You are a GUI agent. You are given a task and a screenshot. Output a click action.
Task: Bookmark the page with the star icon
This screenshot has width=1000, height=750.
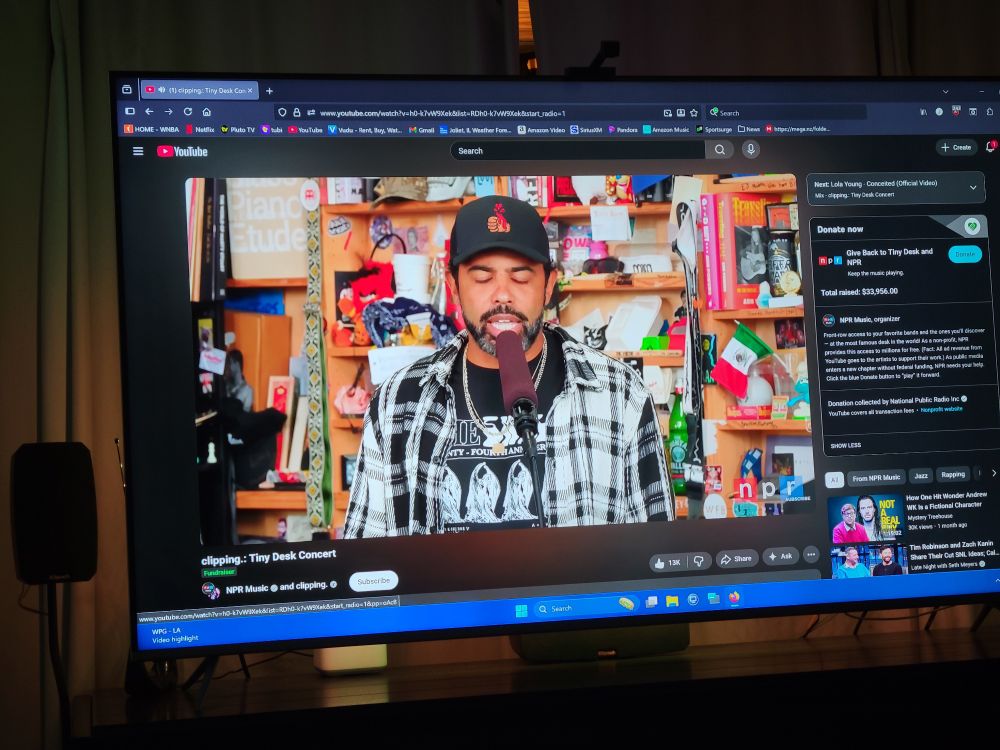pyautogui.click(x=692, y=114)
